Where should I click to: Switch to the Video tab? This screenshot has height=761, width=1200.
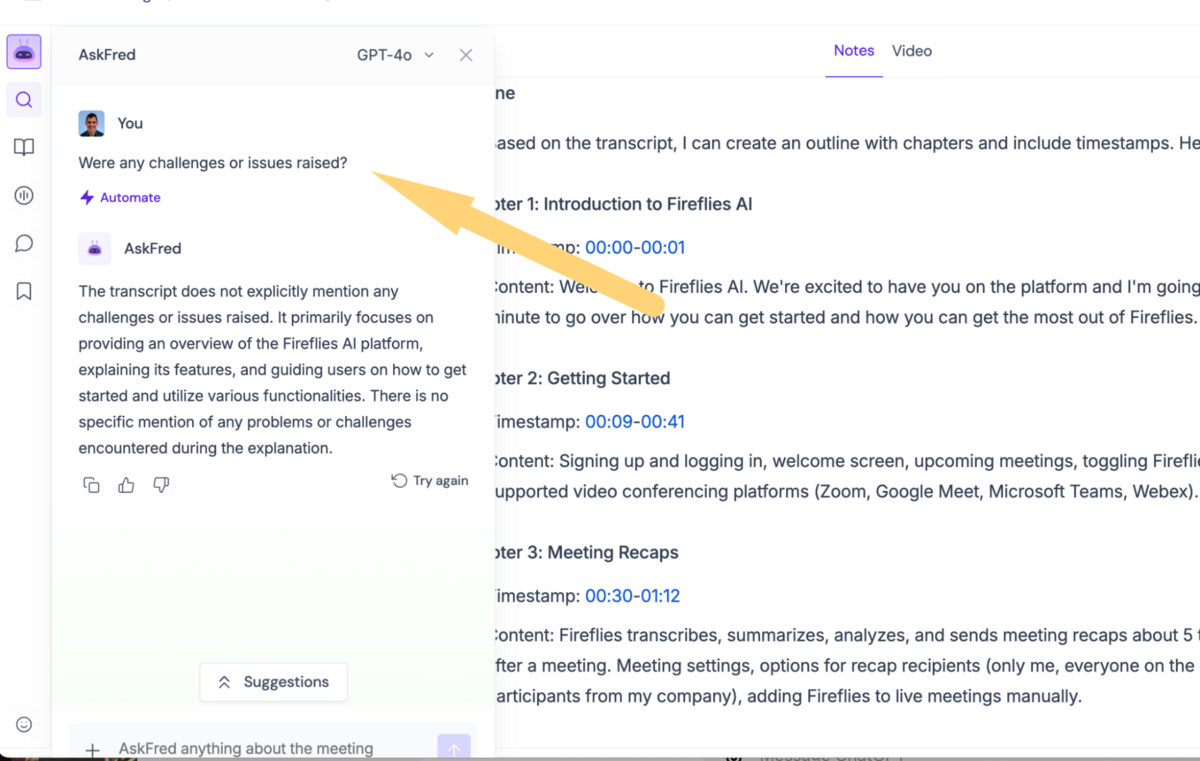(x=911, y=51)
